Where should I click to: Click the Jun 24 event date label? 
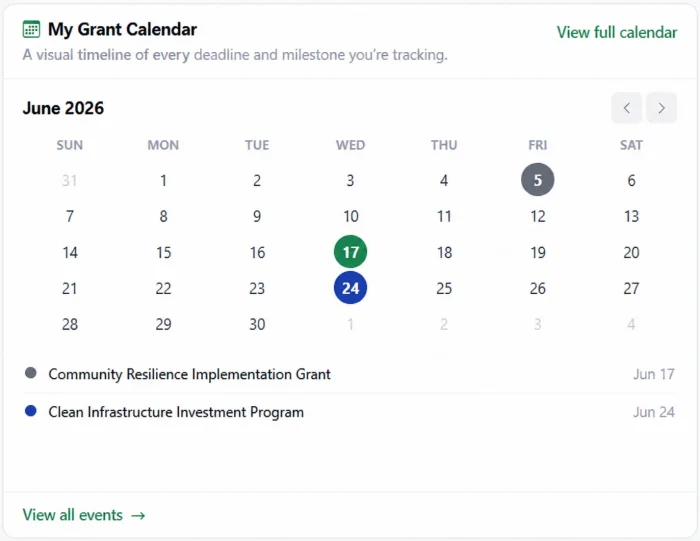[x=654, y=412]
